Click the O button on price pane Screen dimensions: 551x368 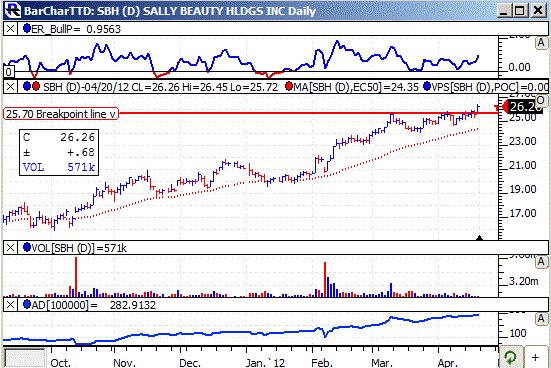pyautogui.click(x=541, y=101)
